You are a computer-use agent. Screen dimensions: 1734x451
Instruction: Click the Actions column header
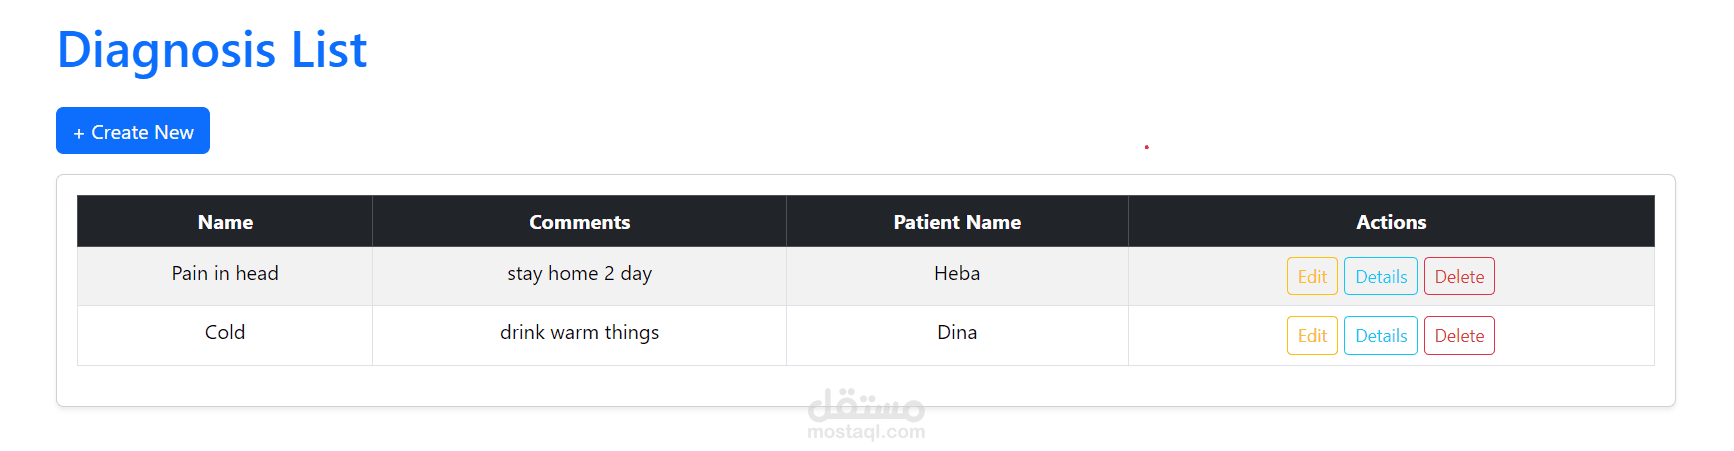[1390, 222]
